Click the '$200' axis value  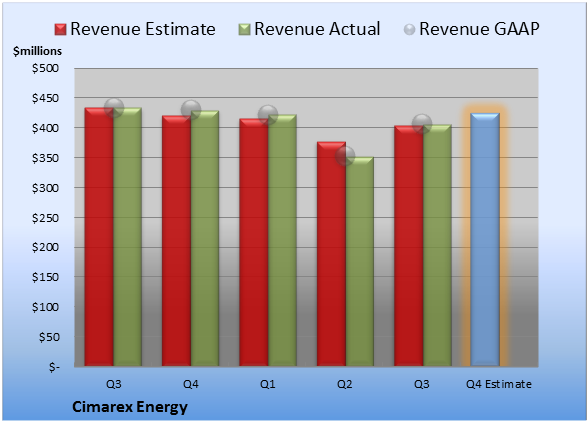pyautogui.click(x=45, y=247)
